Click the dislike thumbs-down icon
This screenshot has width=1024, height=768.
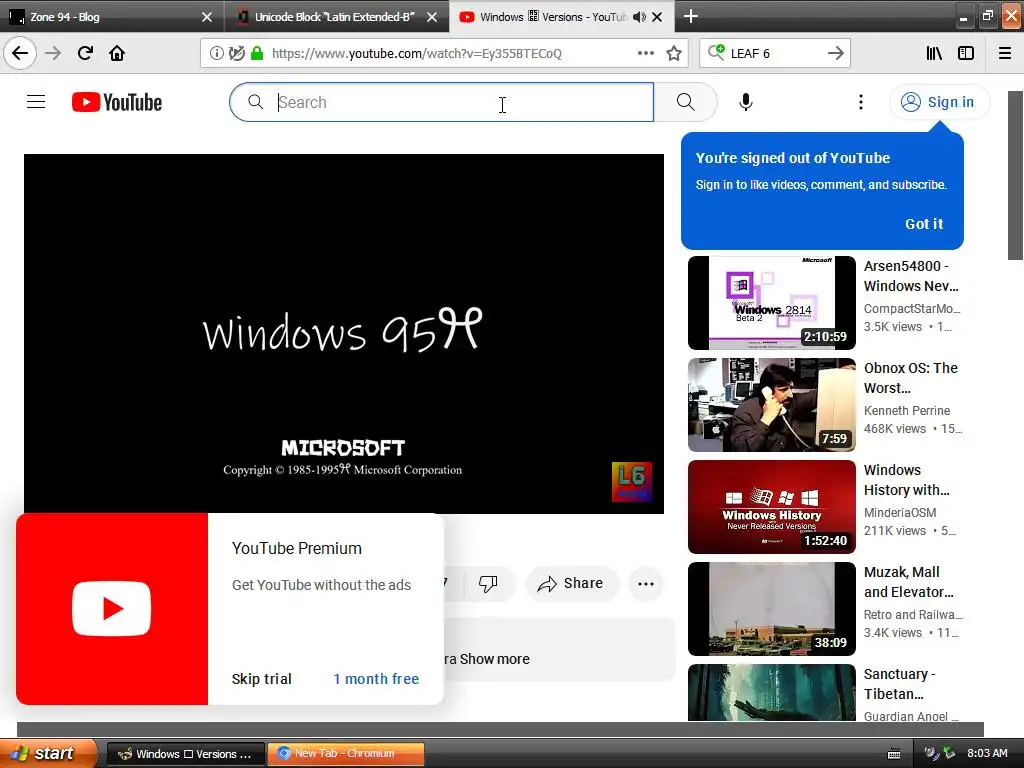tap(488, 583)
